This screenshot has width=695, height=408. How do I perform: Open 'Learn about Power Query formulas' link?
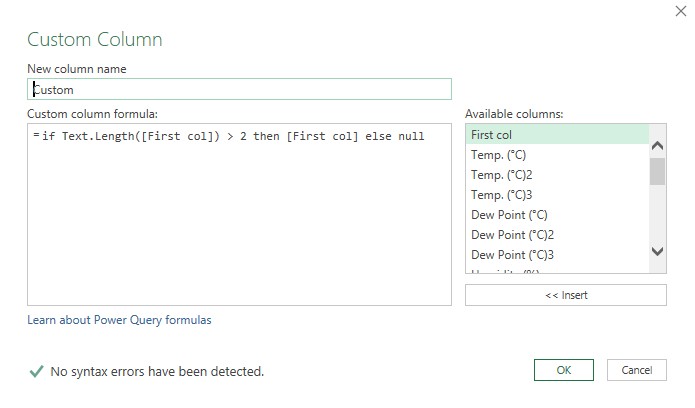(119, 320)
